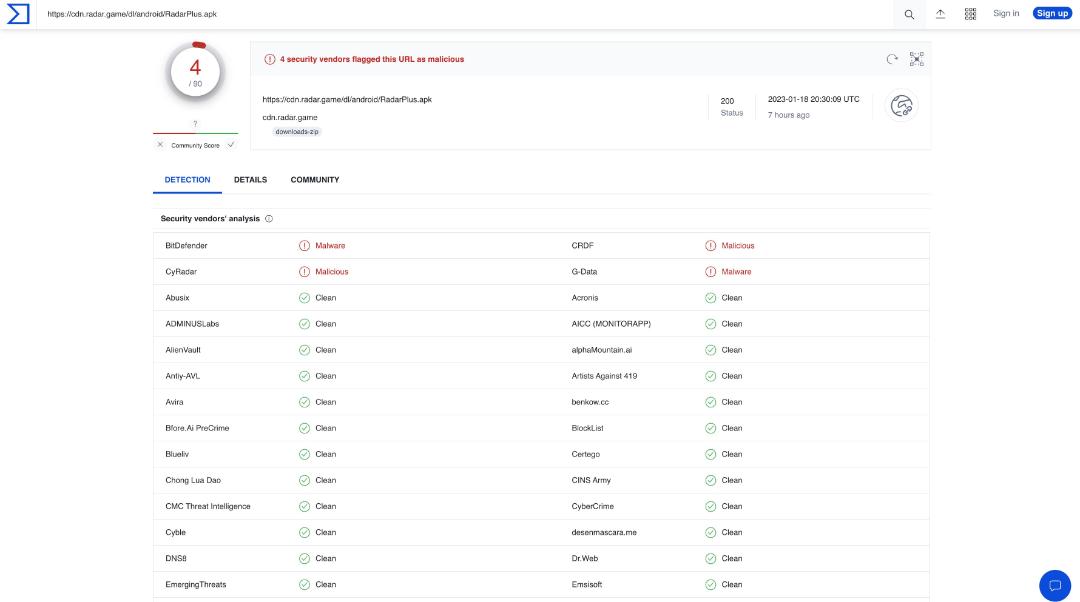Click the Community Score bar

pyautogui.click(x=196, y=133)
